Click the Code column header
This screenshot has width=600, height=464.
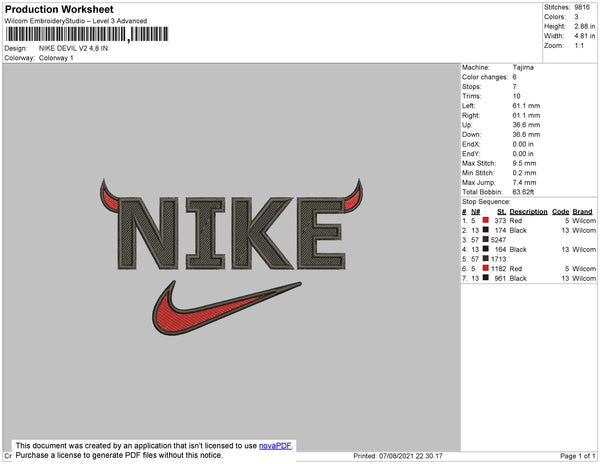560,212
